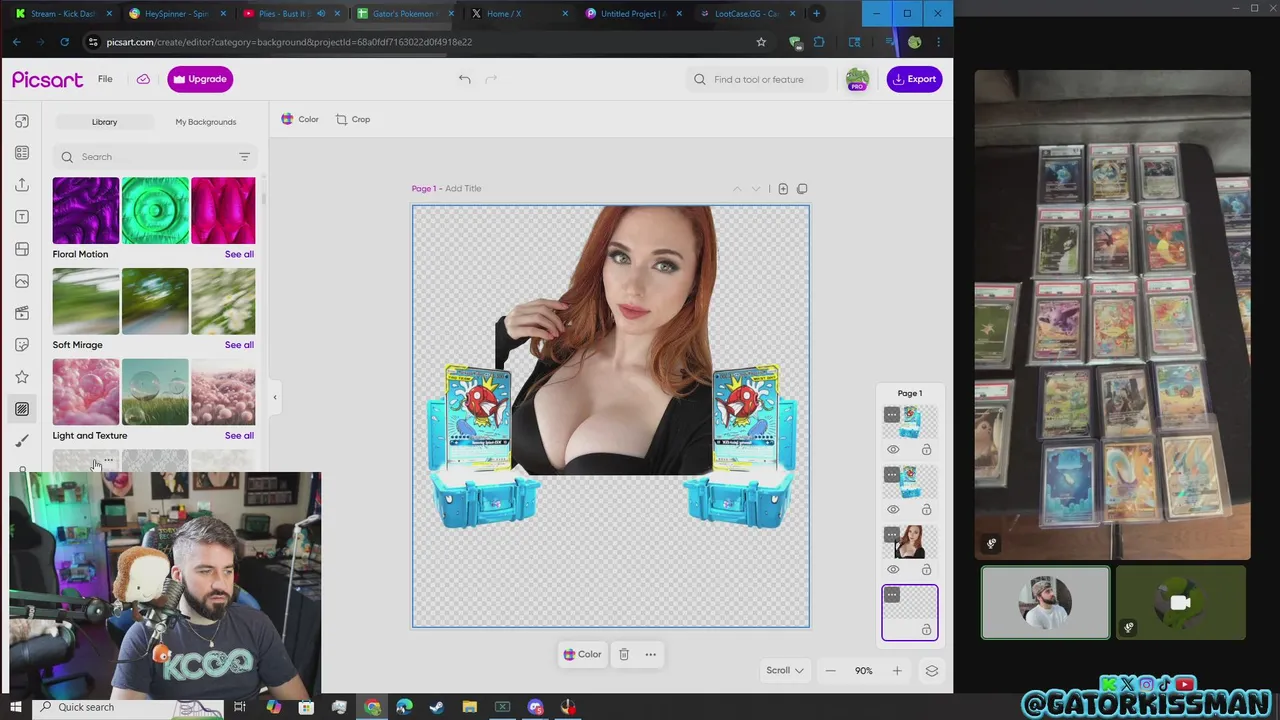Open the top Magikarp layer options menu
Viewport: 1280px width, 720px height.
pos(892,415)
